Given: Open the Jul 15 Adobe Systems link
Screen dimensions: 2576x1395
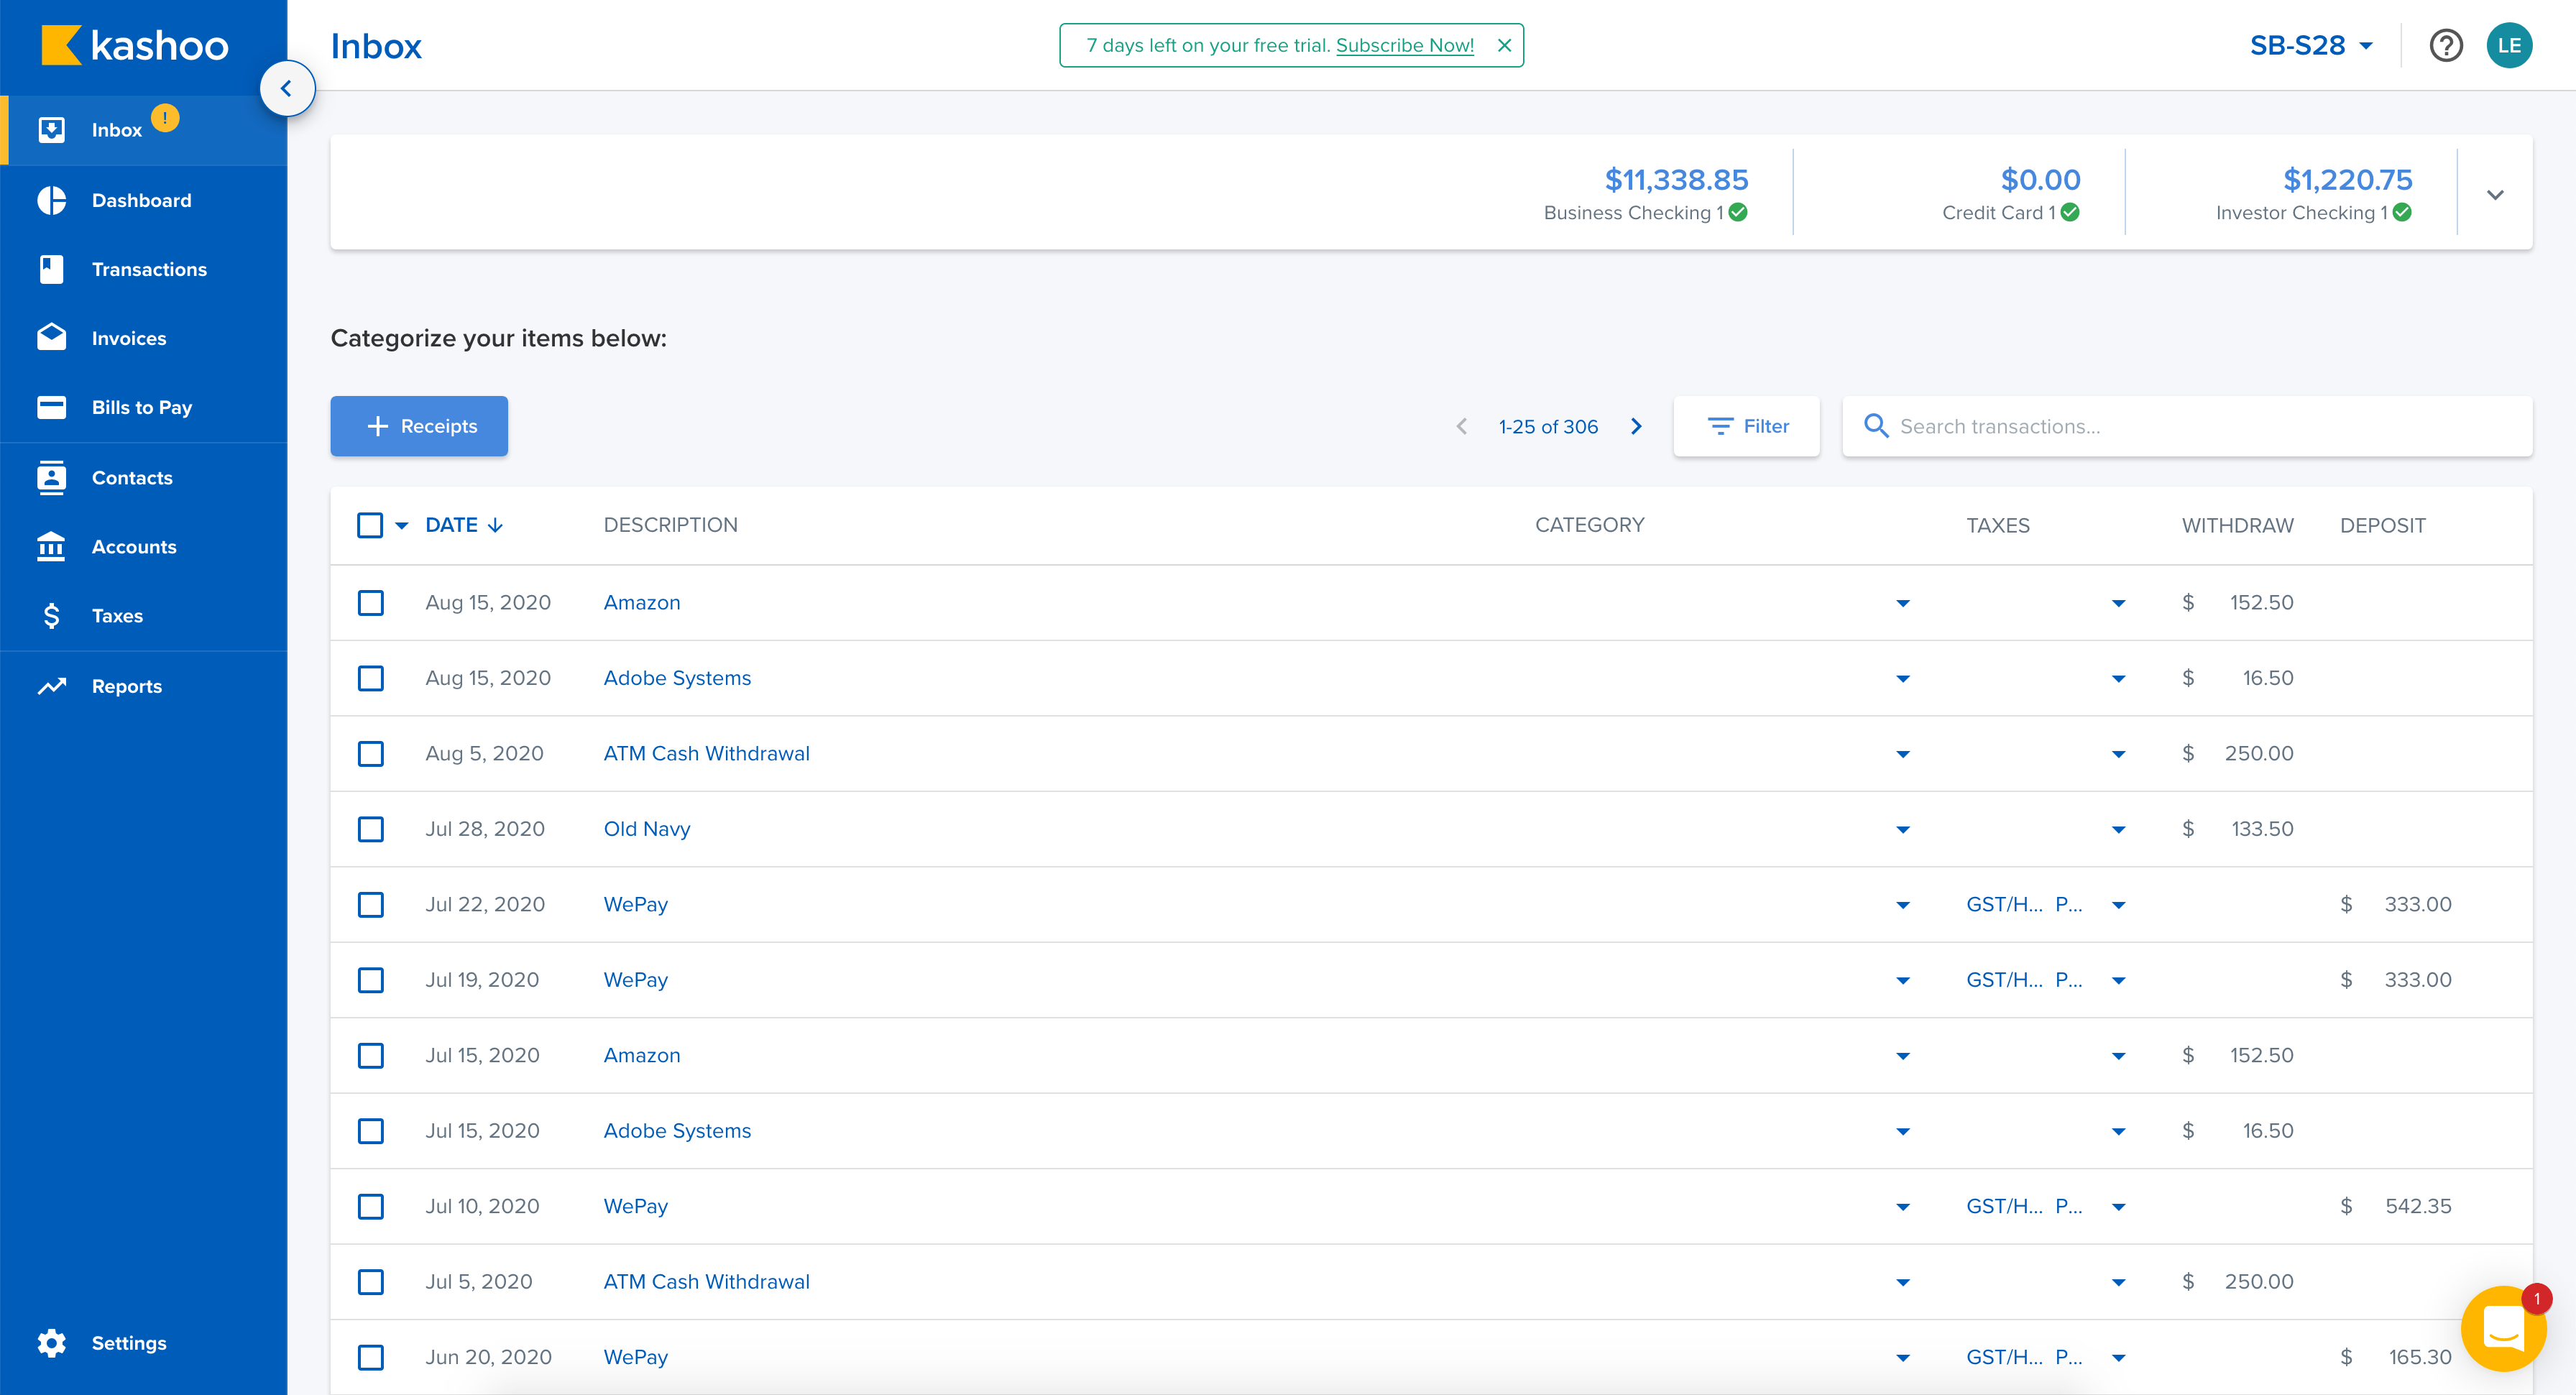Looking at the screenshot, I should point(677,1130).
